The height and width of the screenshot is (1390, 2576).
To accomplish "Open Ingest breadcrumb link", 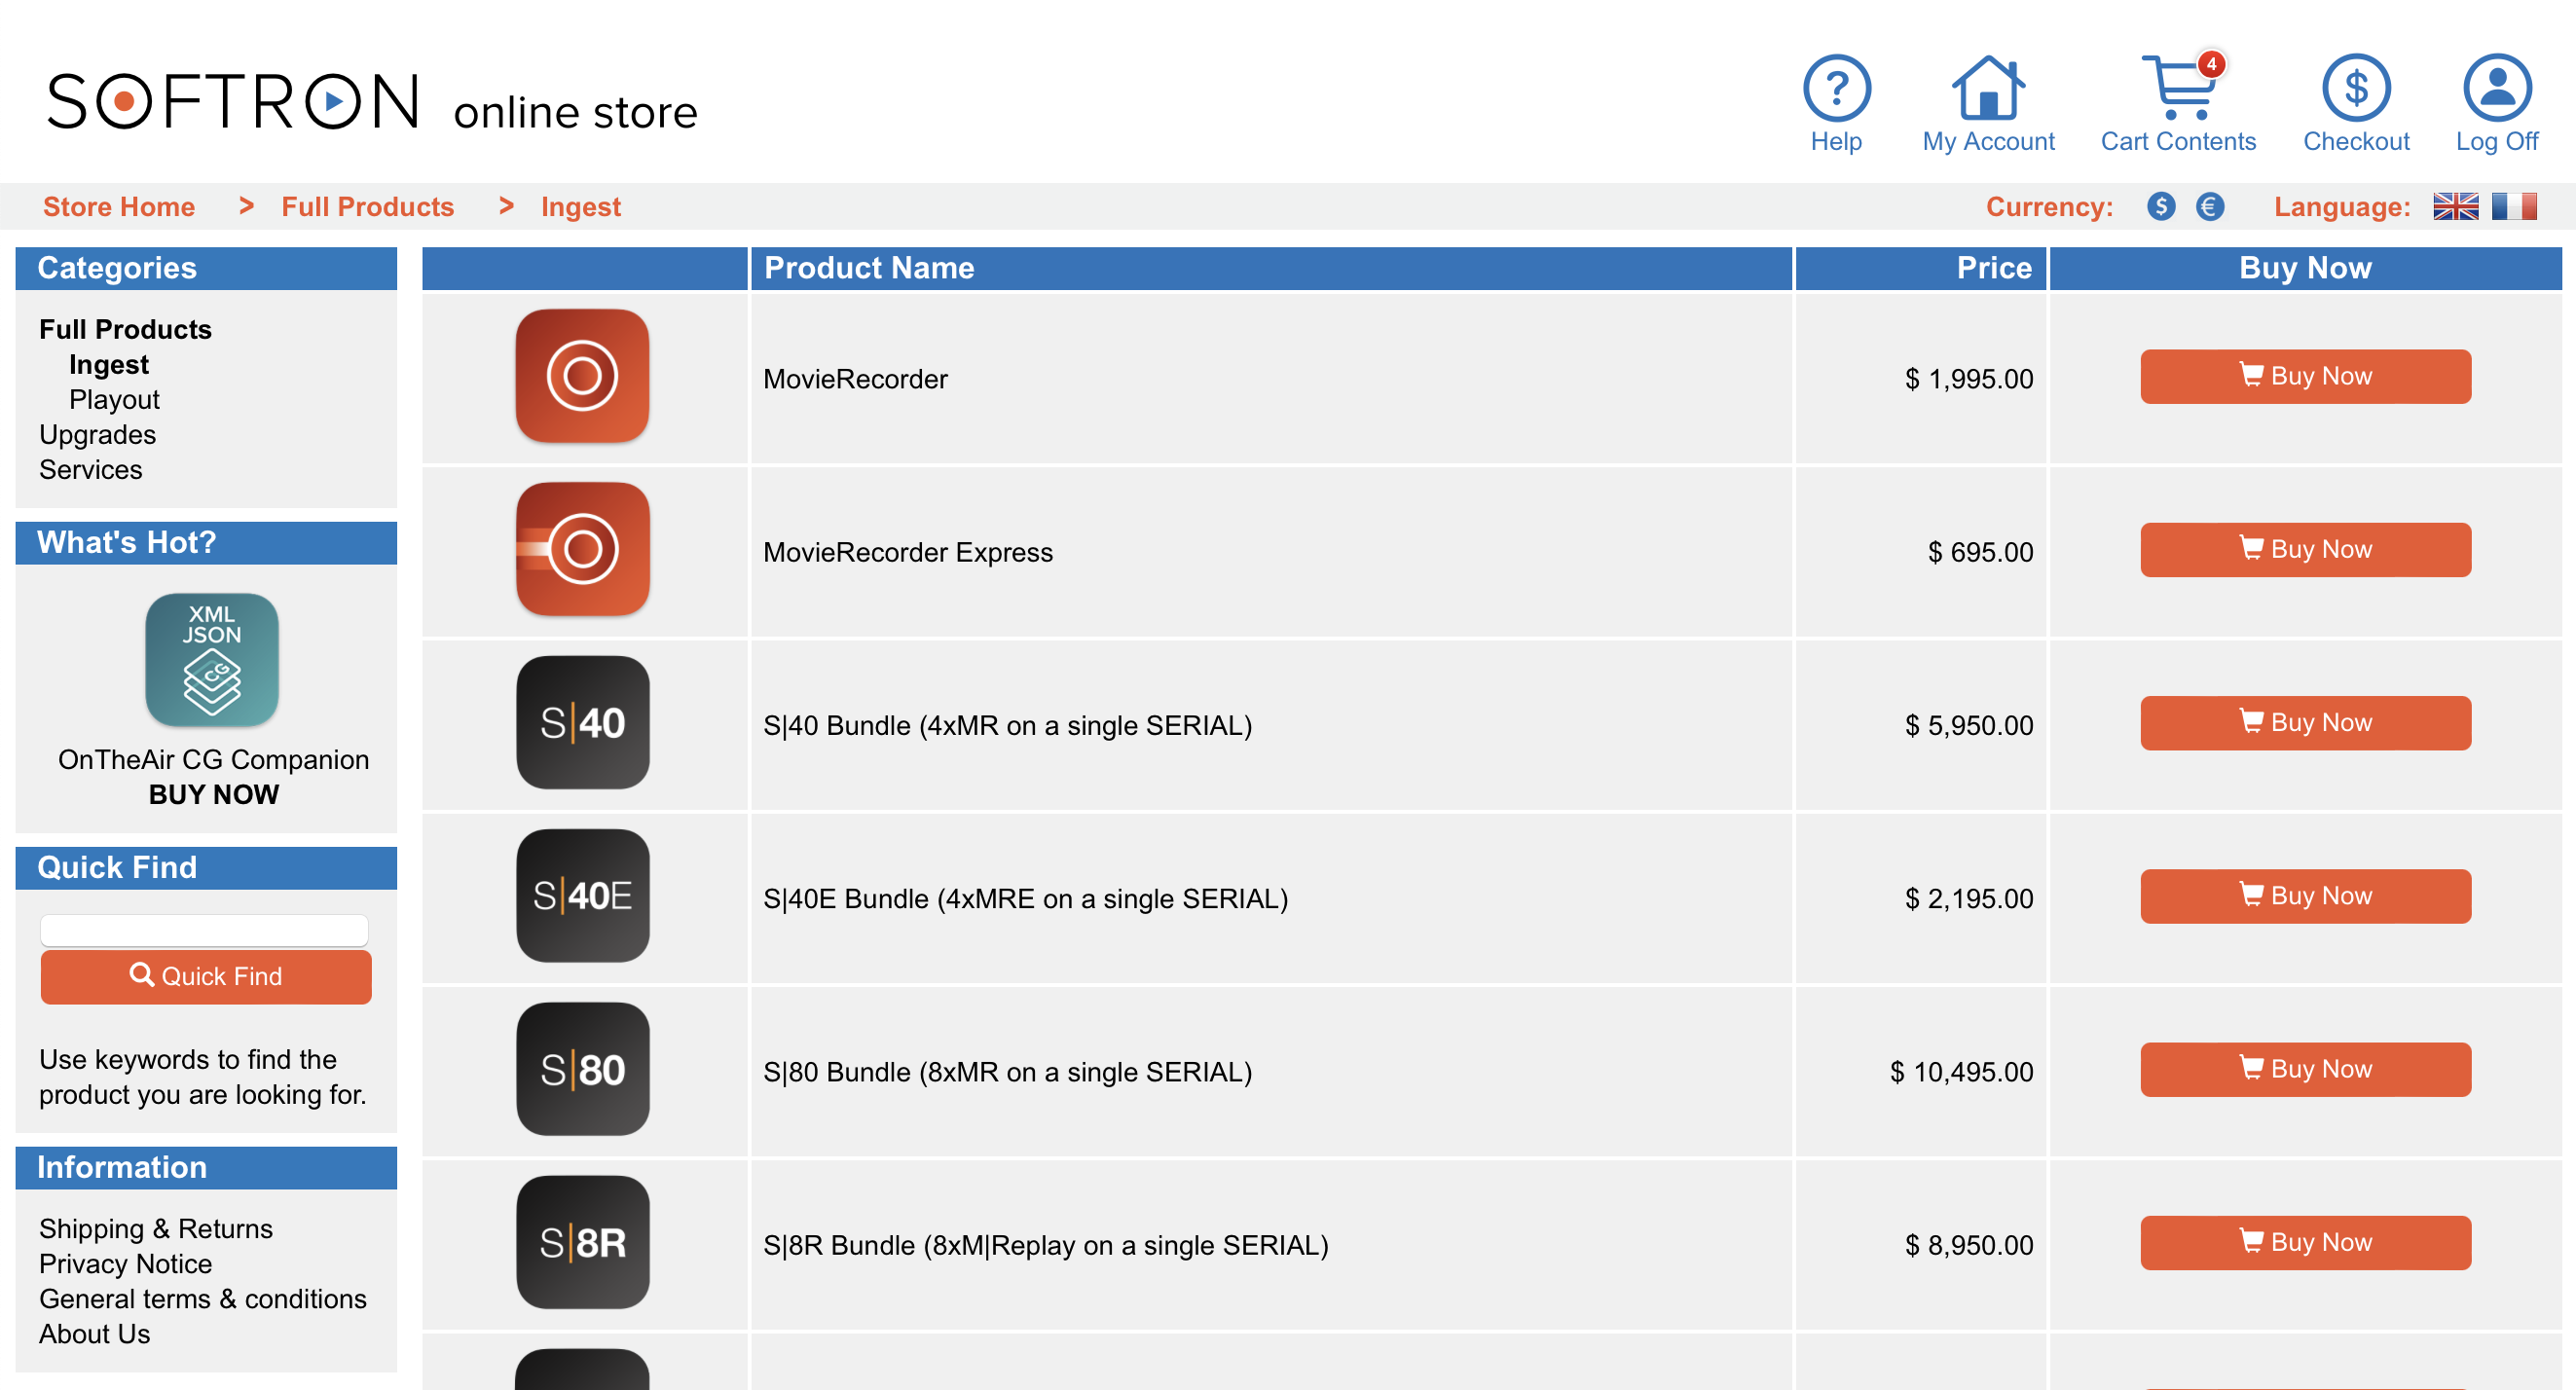I will (581, 207).
